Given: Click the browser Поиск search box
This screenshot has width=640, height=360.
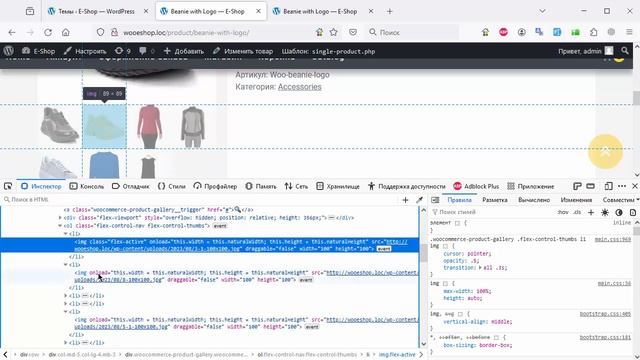Looking at the screenshot, I should (x=412, y=32).
